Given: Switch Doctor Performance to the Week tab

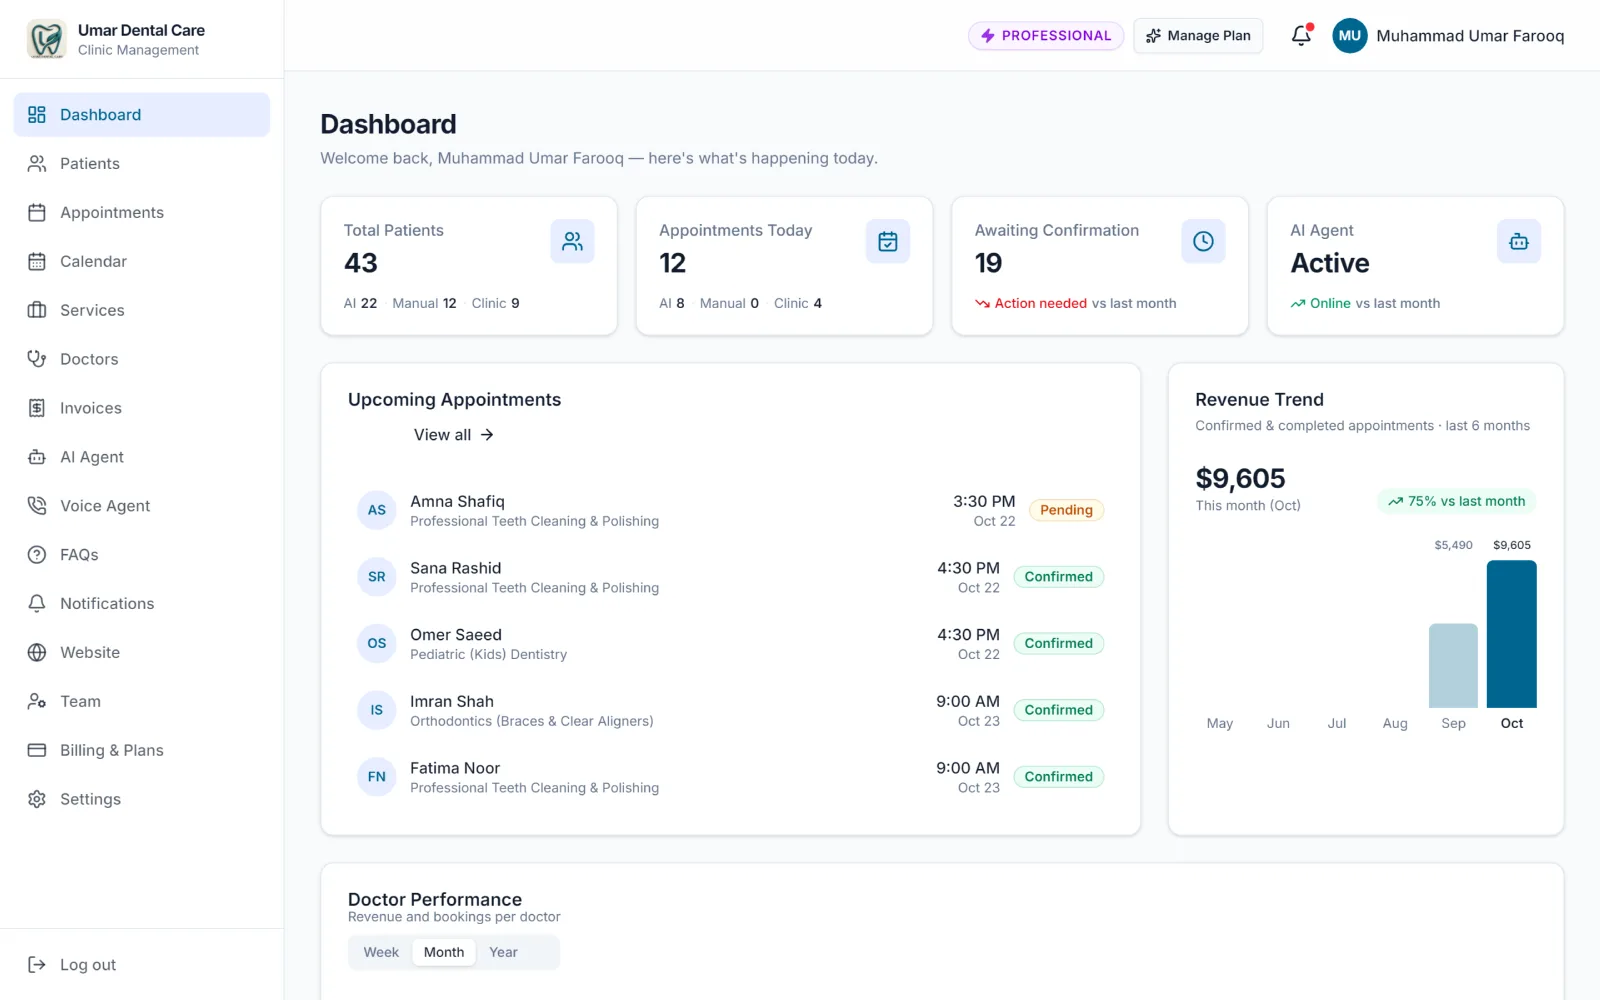Looking at the screenshot, I should tap(381, 953).
